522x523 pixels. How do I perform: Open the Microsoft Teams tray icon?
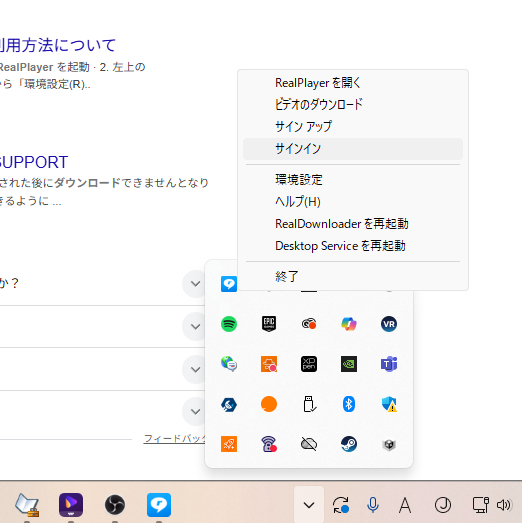tap(389, 364)
